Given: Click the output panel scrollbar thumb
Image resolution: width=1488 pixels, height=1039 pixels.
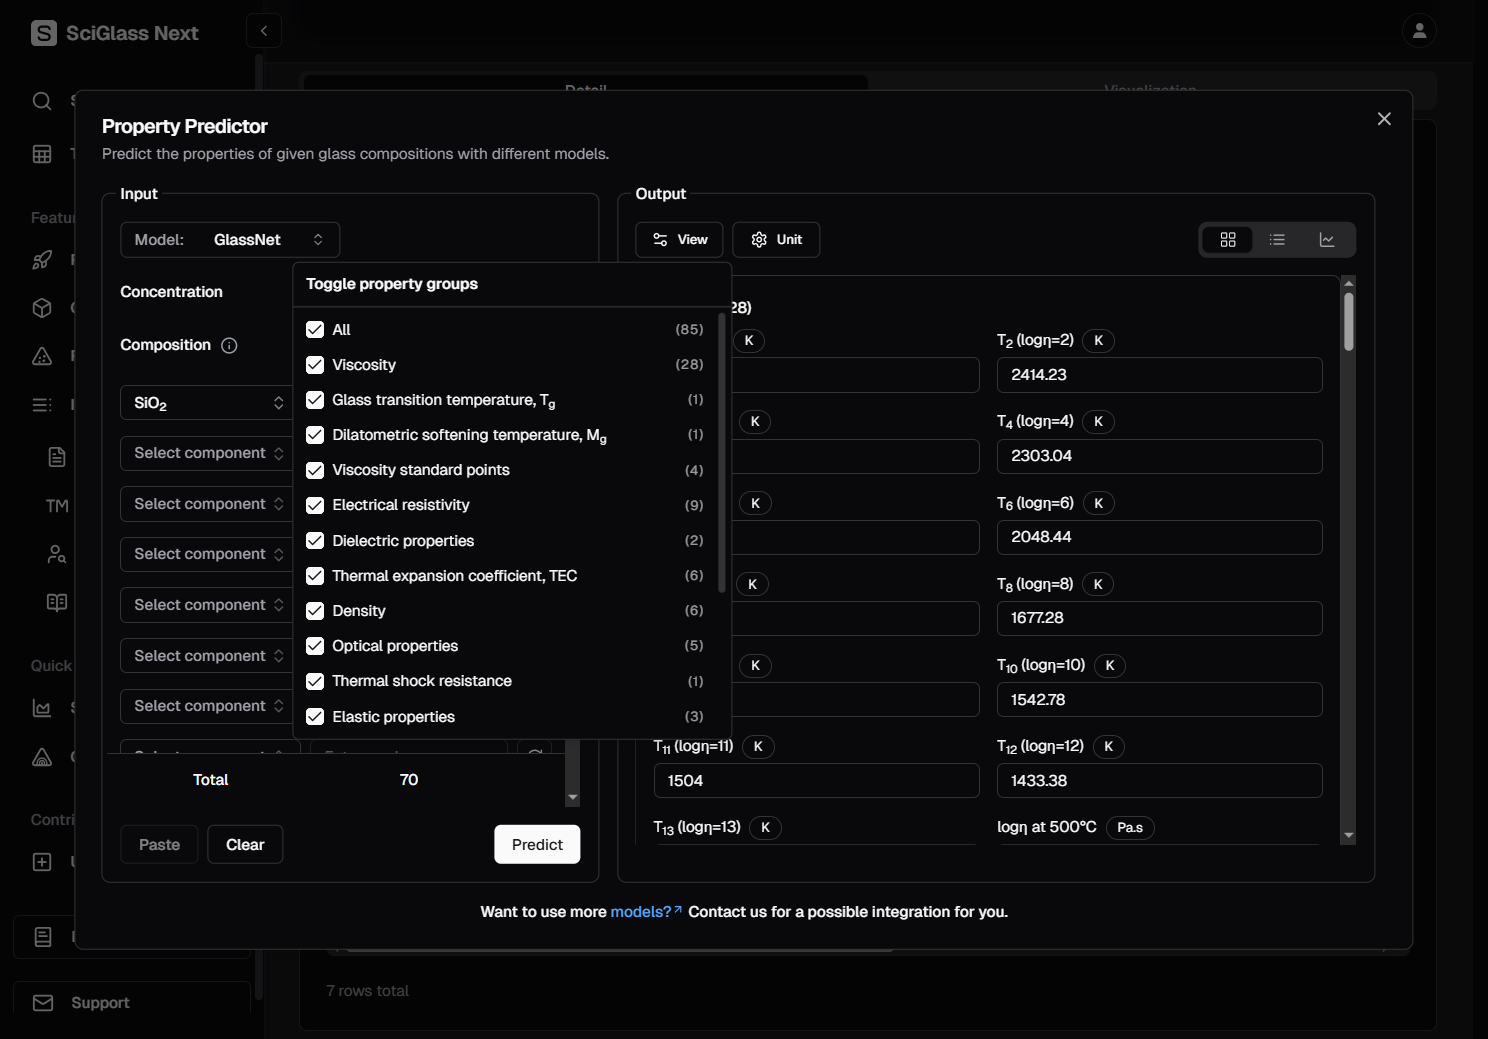Looking at the screenshot, I should point(1348,322).
